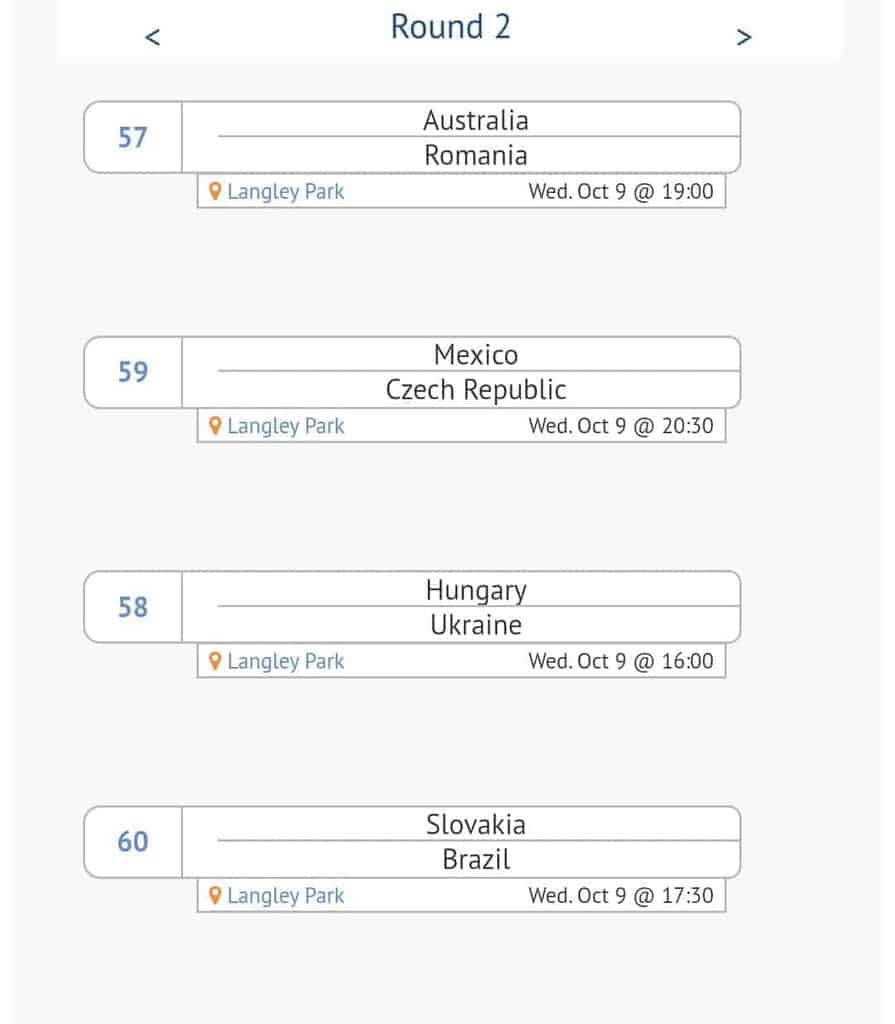This screenshot has width=895, height=1024.
Task: Select match number 60
Action: click(x=133, y=841)
